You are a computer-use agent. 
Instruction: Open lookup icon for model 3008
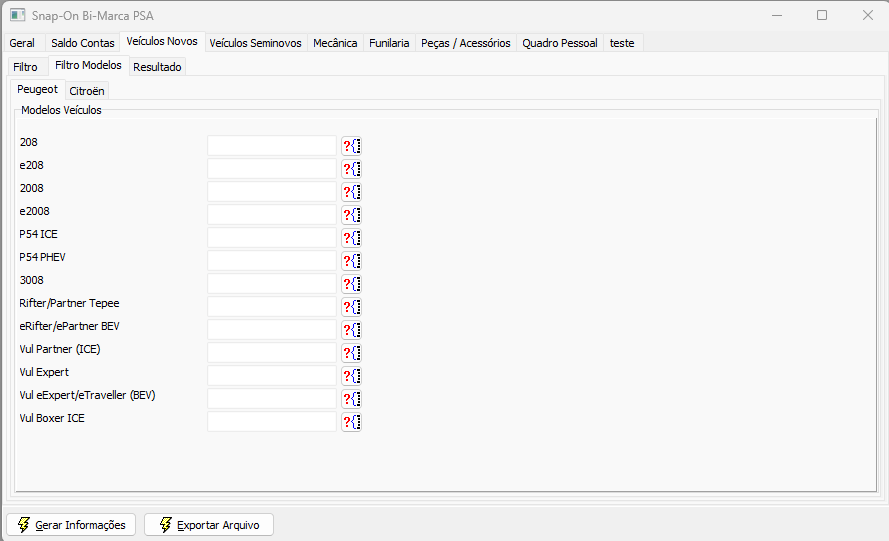coord(352,284)
